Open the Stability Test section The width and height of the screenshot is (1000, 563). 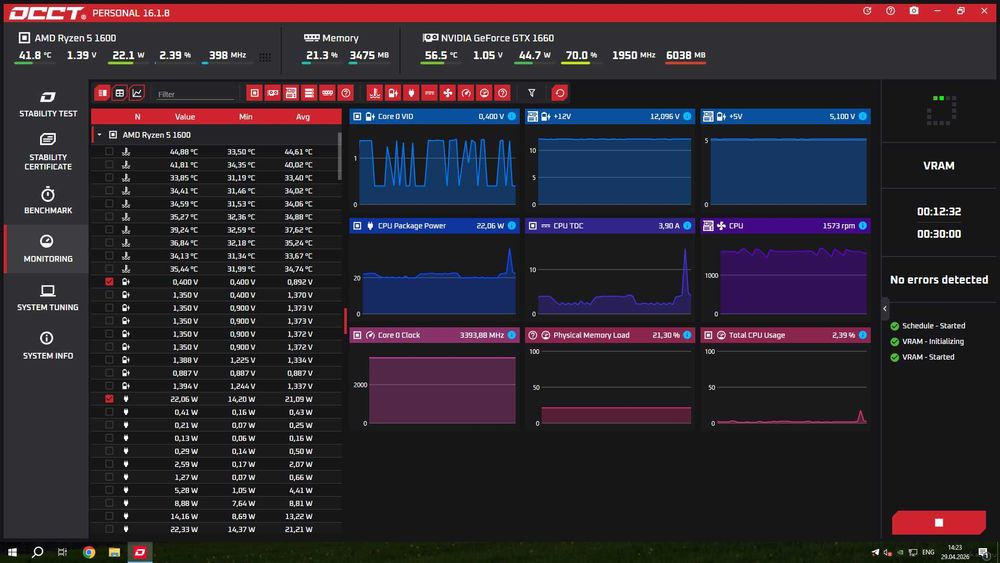48,104
